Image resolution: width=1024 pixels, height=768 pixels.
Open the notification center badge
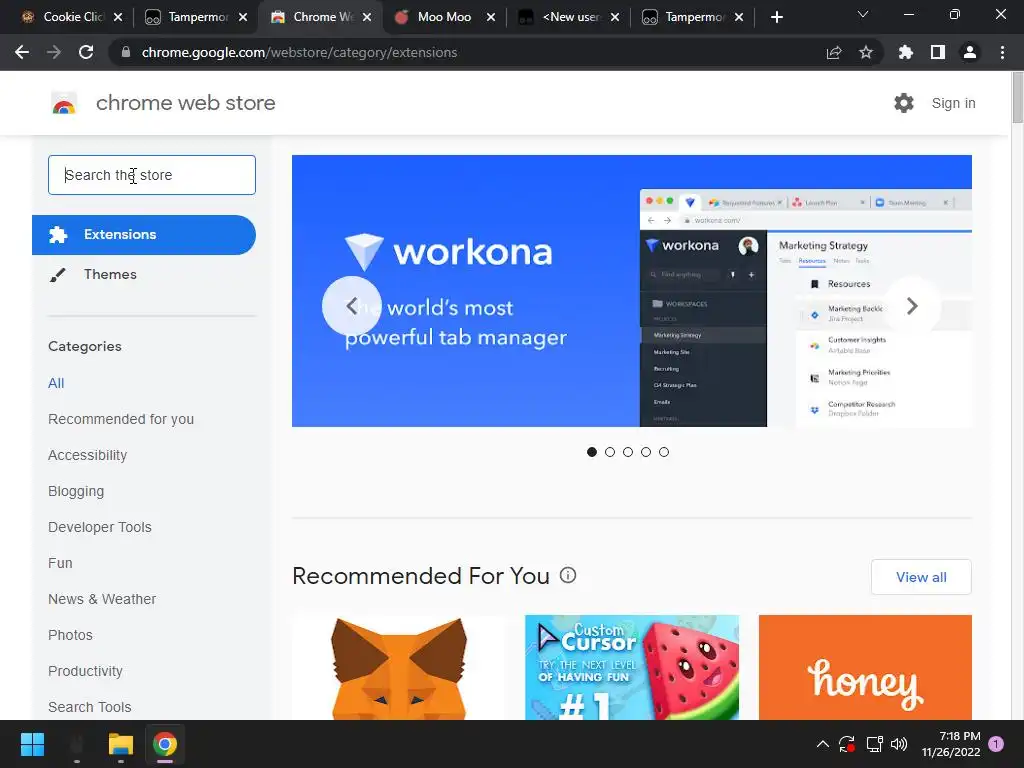click(x=996, y=744)
